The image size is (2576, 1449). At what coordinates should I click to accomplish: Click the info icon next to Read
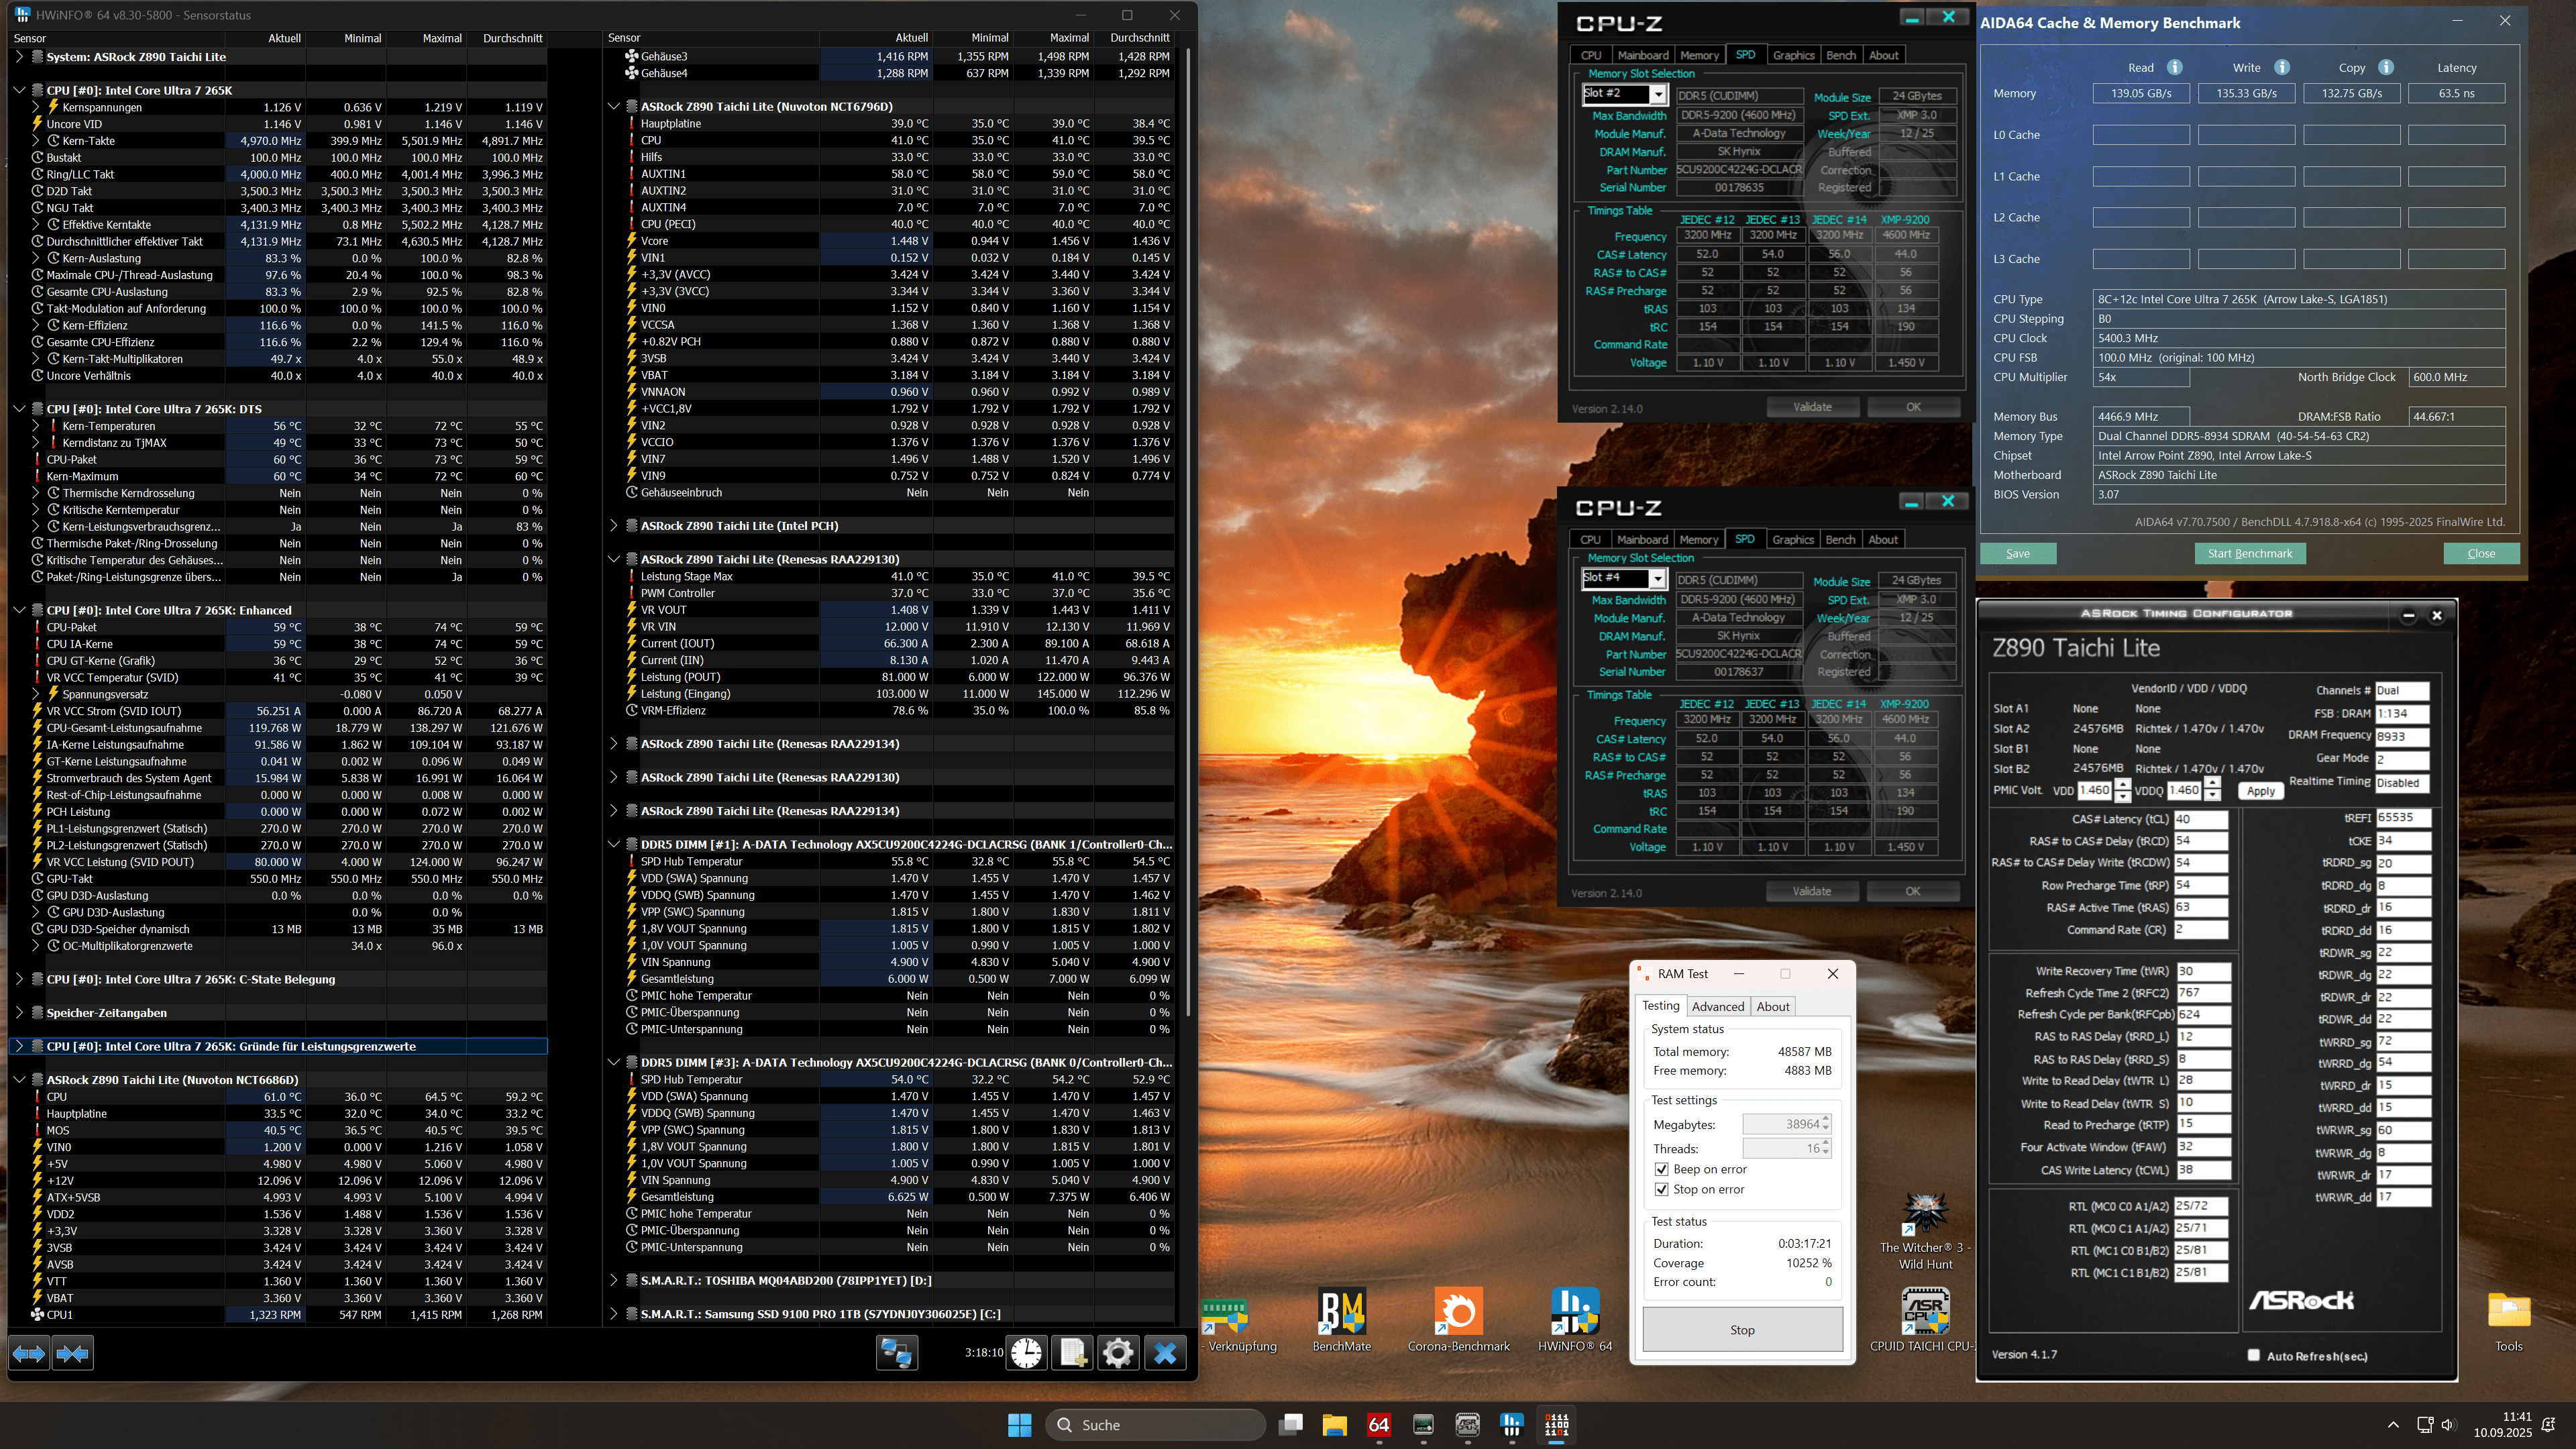pos(2174,67)
